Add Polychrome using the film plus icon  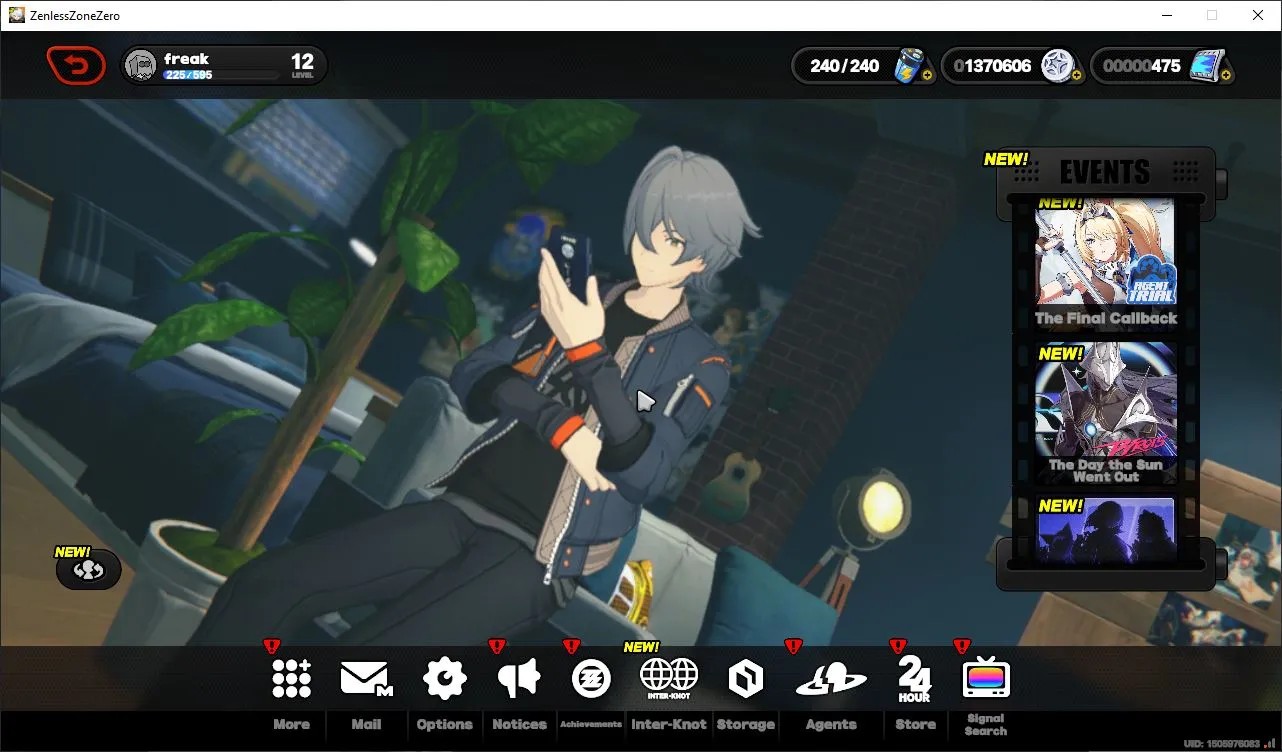pos(1226,75)
